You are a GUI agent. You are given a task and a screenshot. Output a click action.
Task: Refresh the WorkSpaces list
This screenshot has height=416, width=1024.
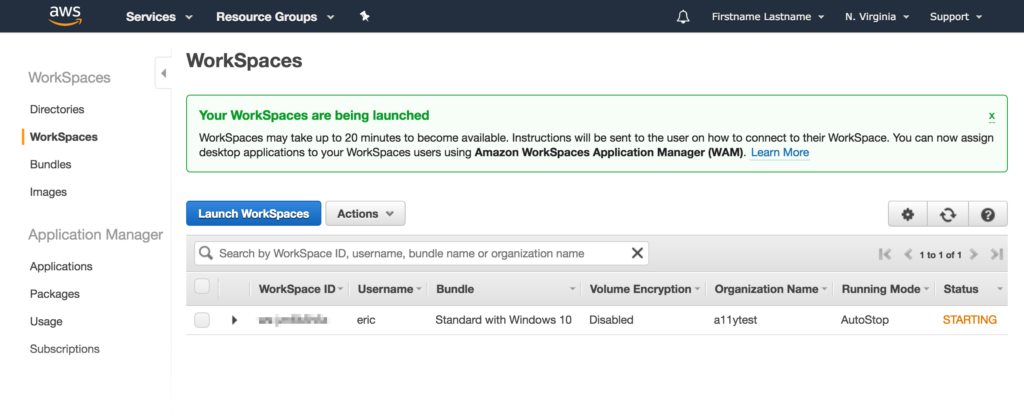[948, 214]
